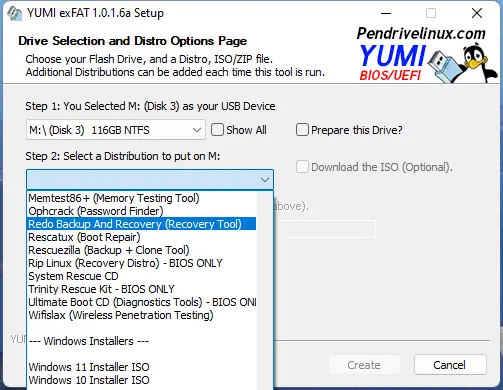Viewport: 503px width, 390px height.
Task: Collapse the distribution selection dropdown
Action: tap(265, 180)
